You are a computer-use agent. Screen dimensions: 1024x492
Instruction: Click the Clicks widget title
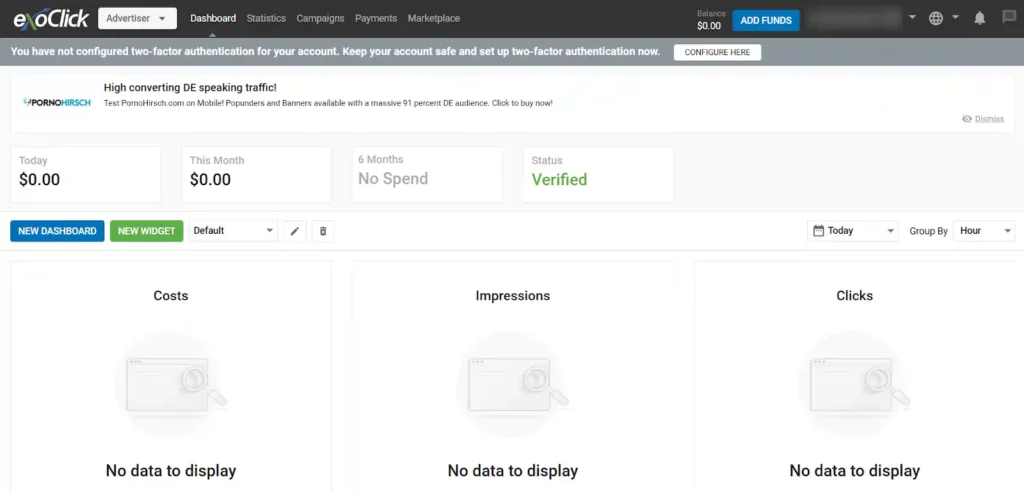click(x=854, y=295)
